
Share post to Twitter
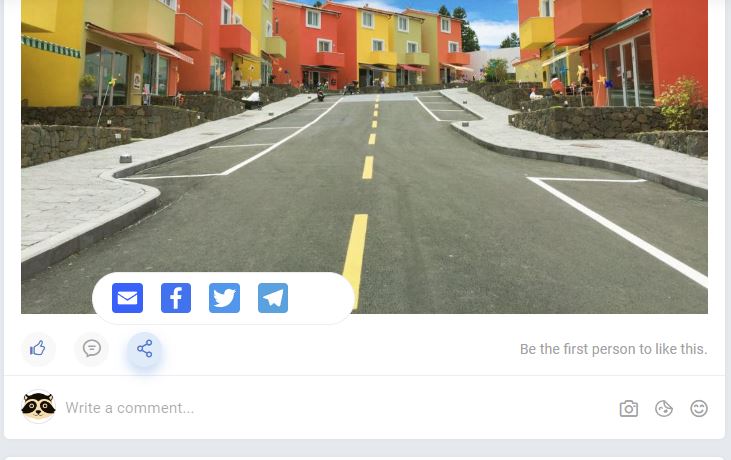[x=224, y=298]
